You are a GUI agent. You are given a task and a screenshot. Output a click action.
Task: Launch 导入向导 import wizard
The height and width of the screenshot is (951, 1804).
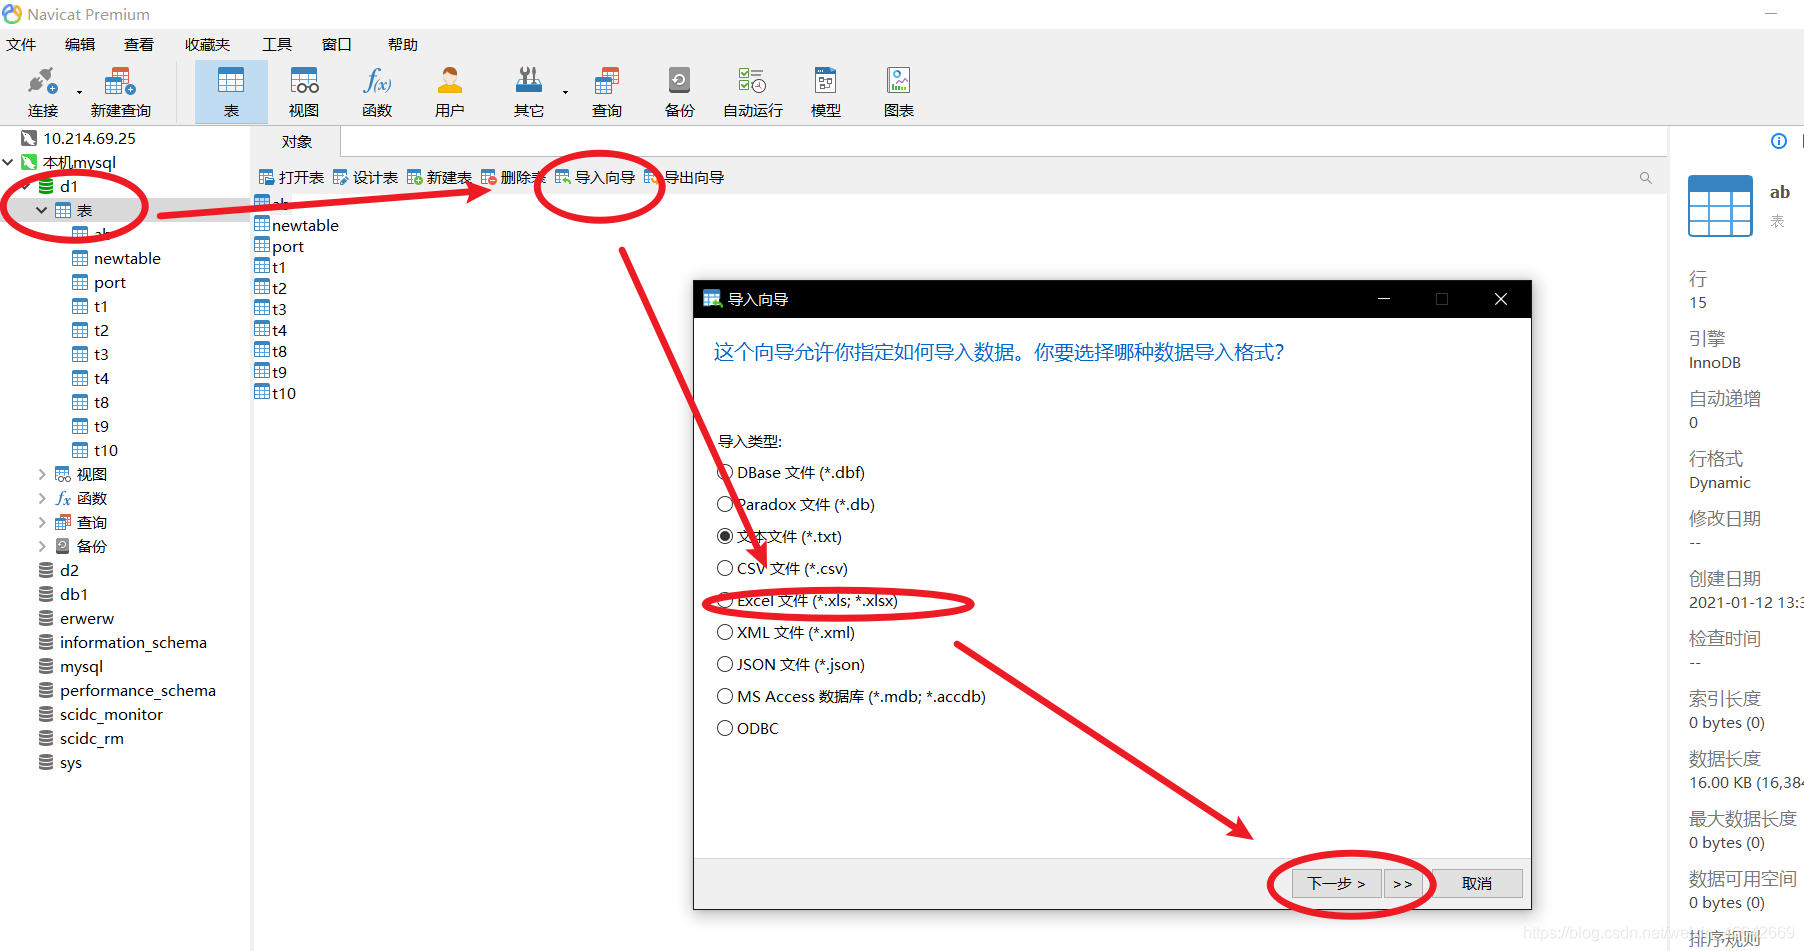595,177
